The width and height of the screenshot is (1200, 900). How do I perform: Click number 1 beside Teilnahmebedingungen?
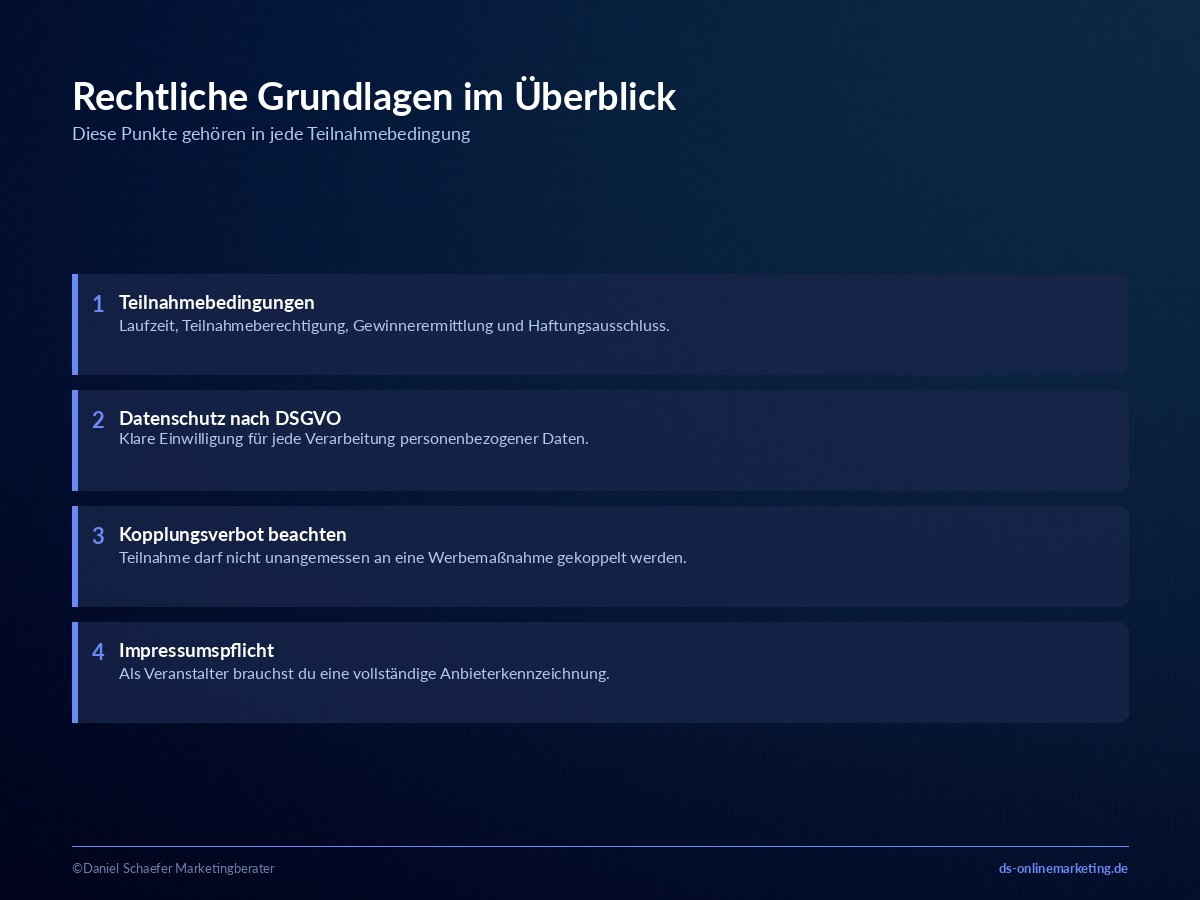98,304
